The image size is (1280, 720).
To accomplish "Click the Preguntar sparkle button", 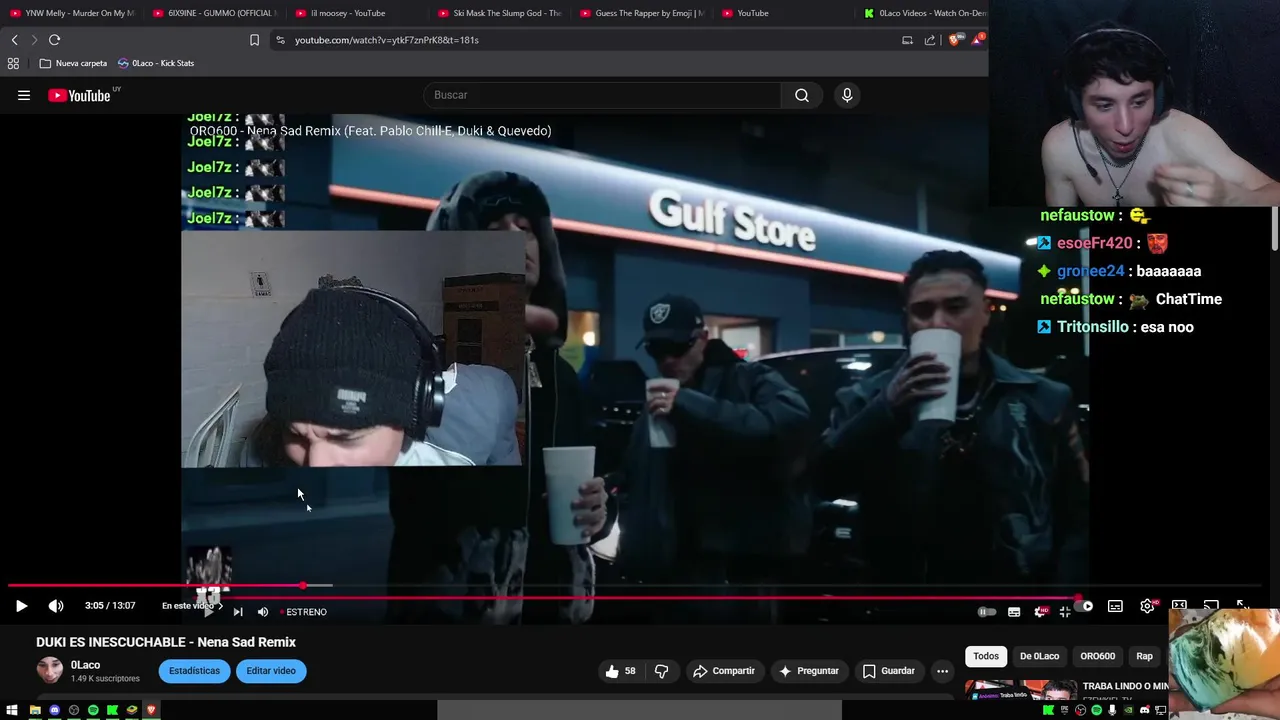I will point(809,671).
